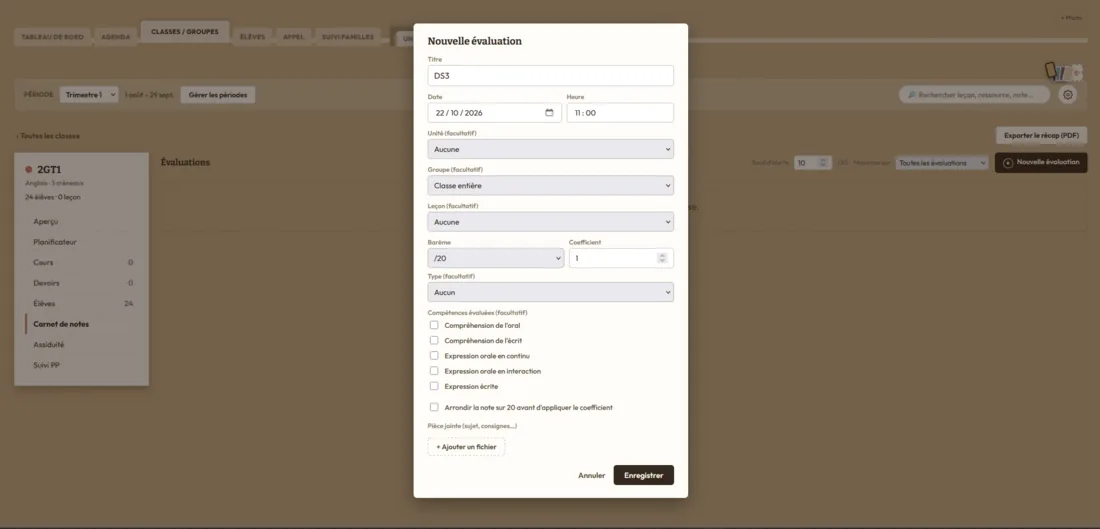Viewport: 1100px width, 529px height.
Task: Open the calendar picker in Date field
Action: (549, 113)
